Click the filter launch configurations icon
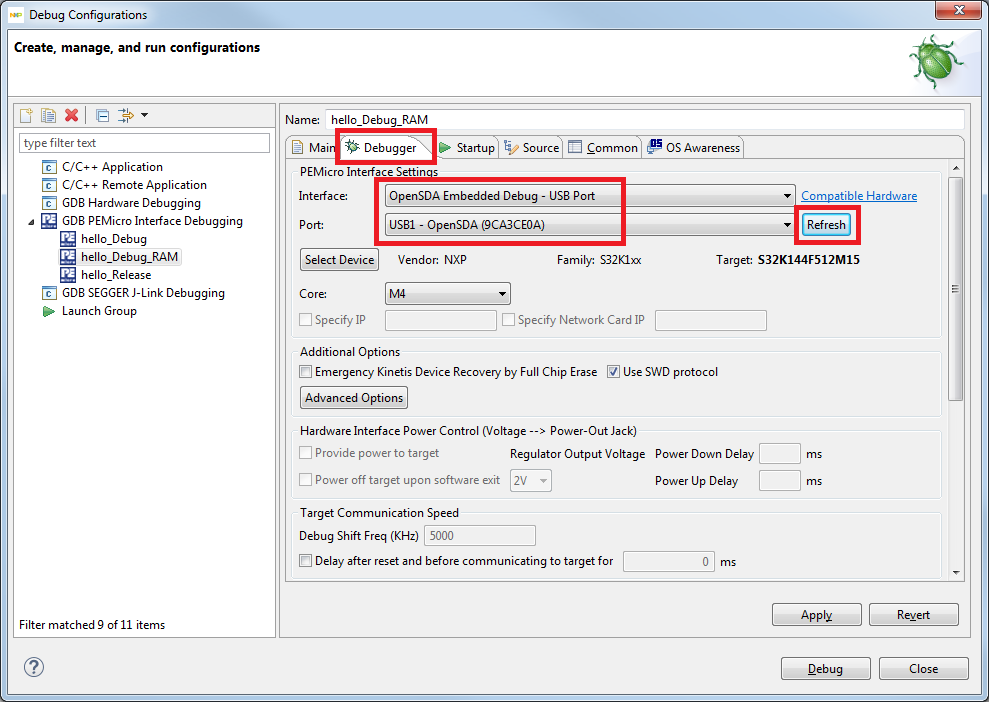This screenshot has width=989, height=702. (126, 115)
